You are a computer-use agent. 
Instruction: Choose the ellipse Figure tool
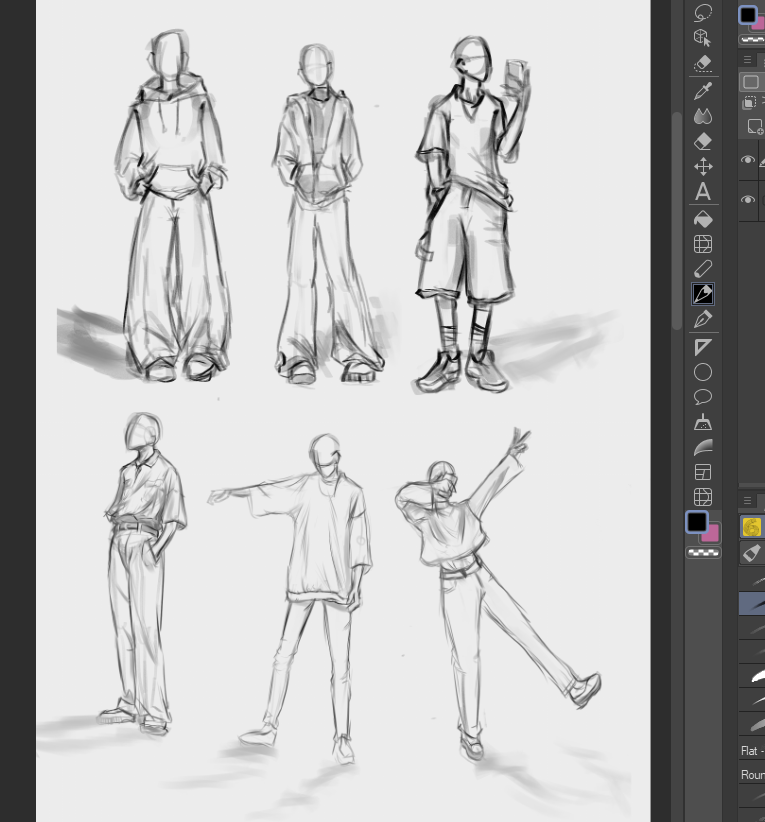[703, 372]
